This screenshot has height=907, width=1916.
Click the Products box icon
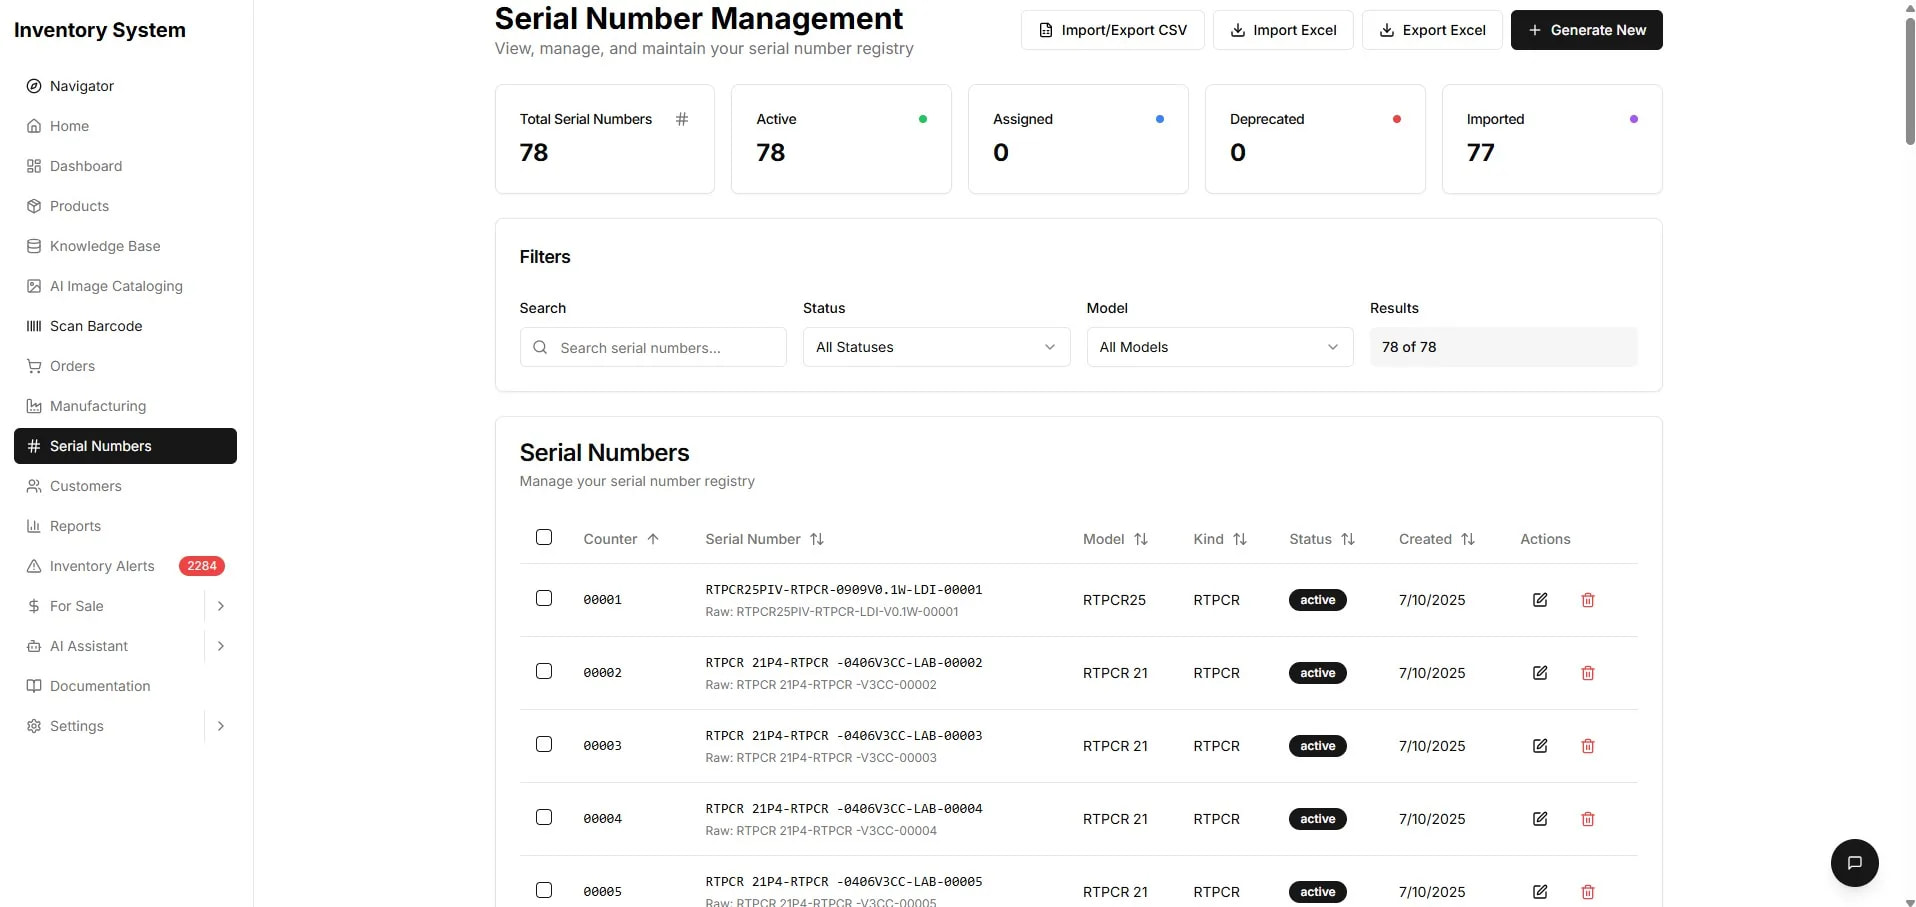[34, 206]
